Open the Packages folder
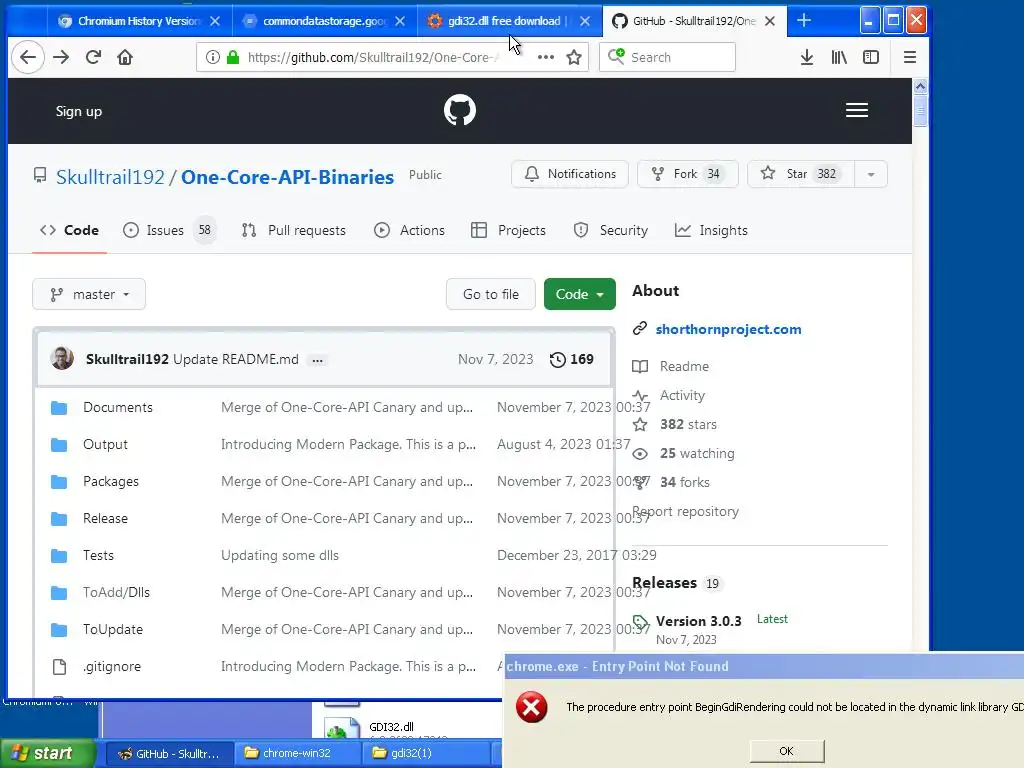Screen dimensions: 1024x768 [111, 482]
